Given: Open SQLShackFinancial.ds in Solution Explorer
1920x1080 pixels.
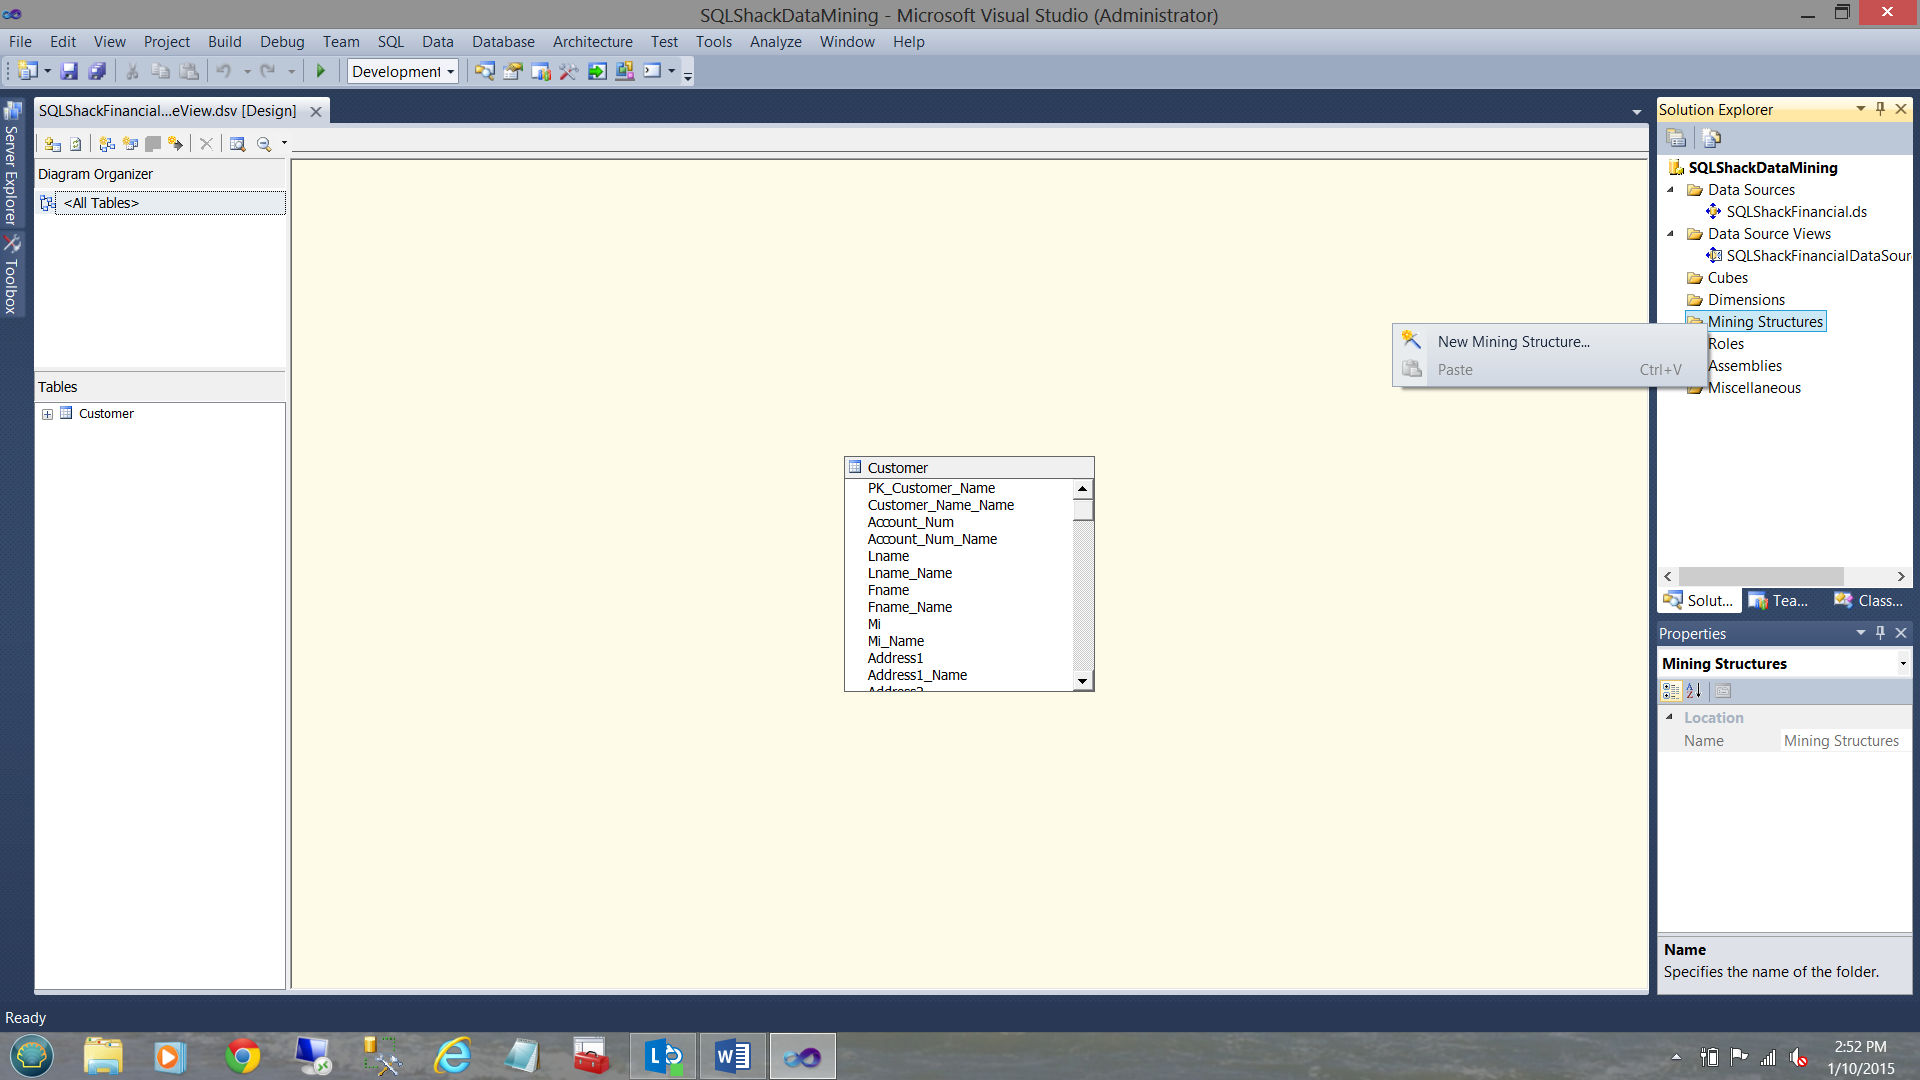Looking at the screenshot, I should 1796,212.
